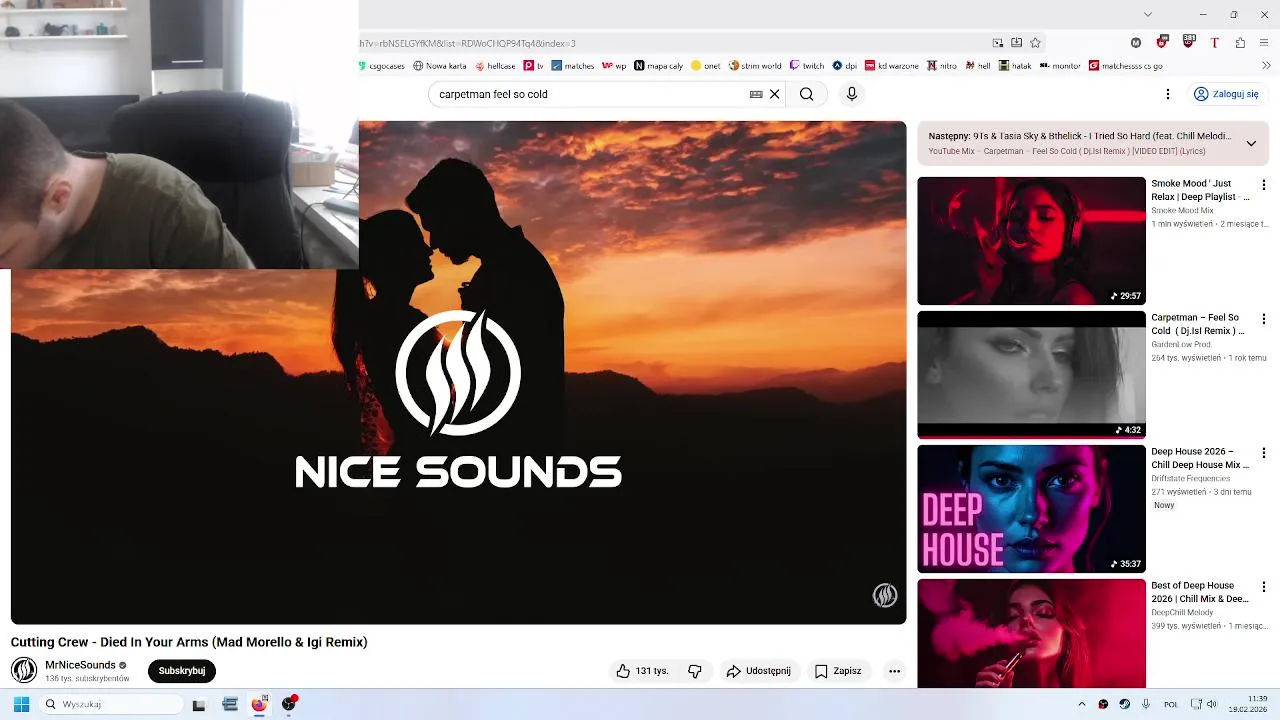Open the browser hamburger menu
This screenshot has height=720, width=1280.
click(1265, 43)
